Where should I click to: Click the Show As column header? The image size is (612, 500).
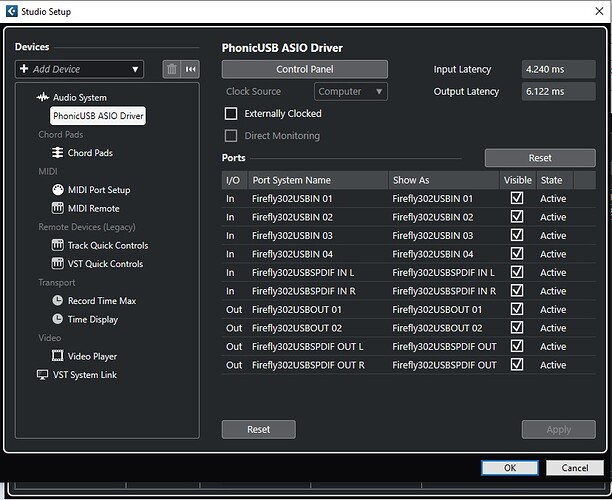click(x=444, y=180)
